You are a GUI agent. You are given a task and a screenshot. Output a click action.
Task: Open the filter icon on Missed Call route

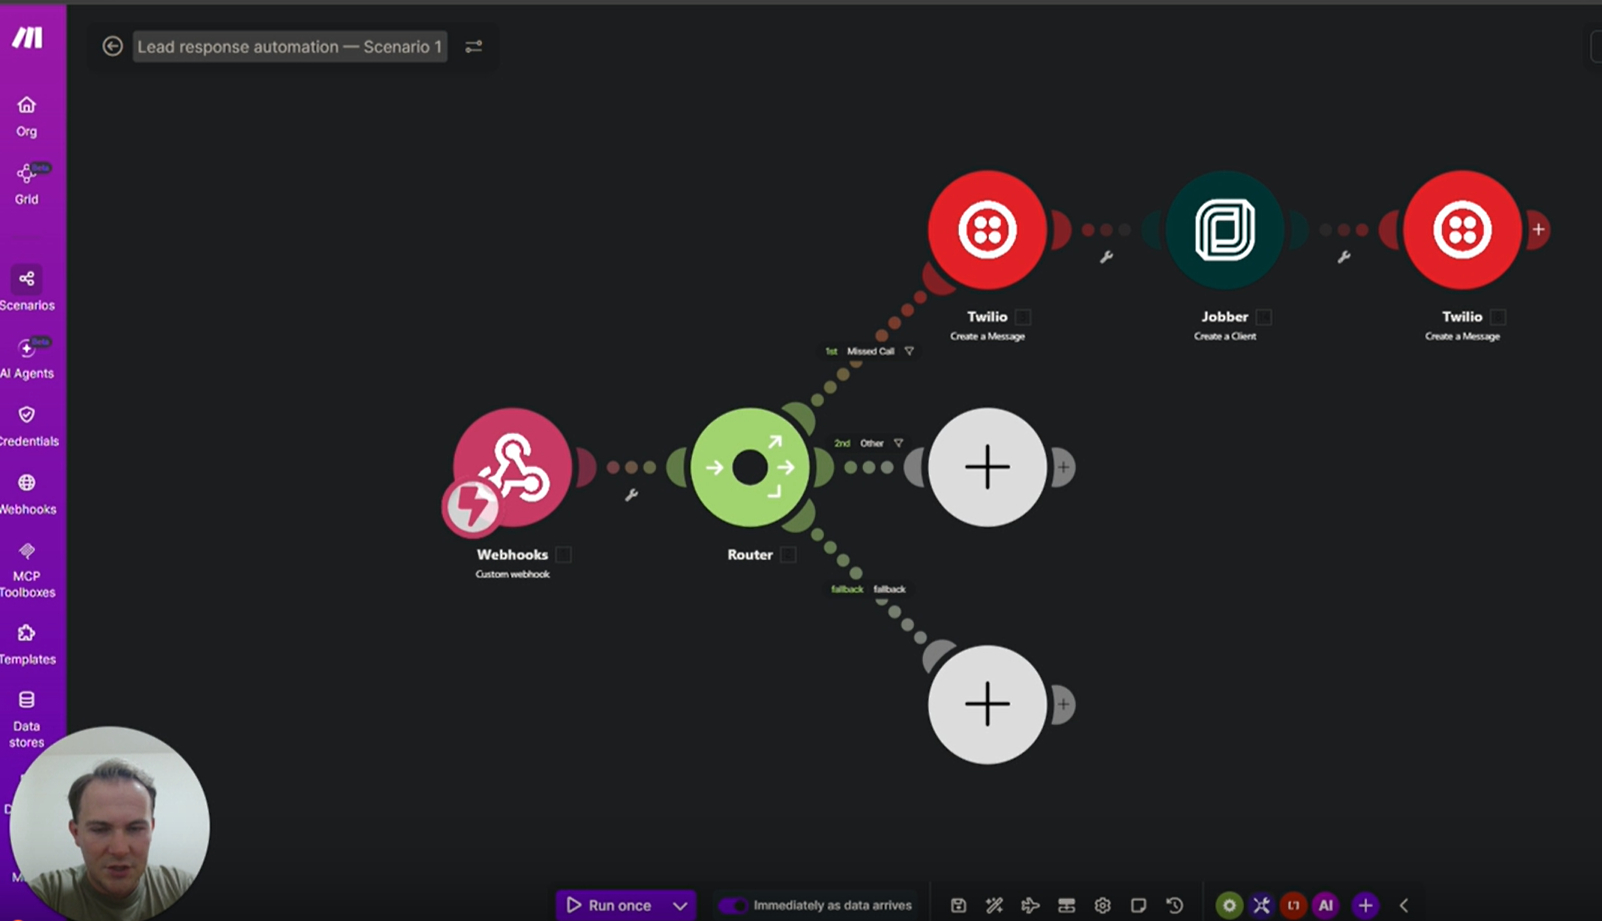[x=909, y=351]
